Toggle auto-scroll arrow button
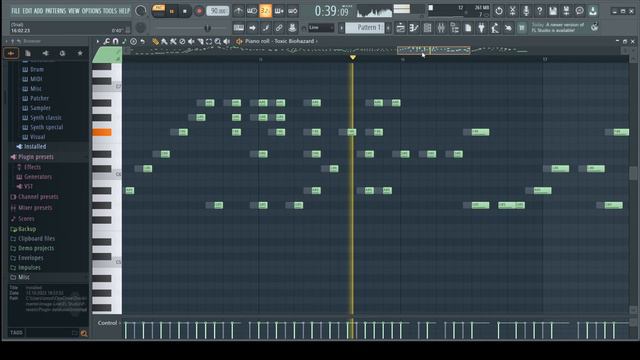 252,28
